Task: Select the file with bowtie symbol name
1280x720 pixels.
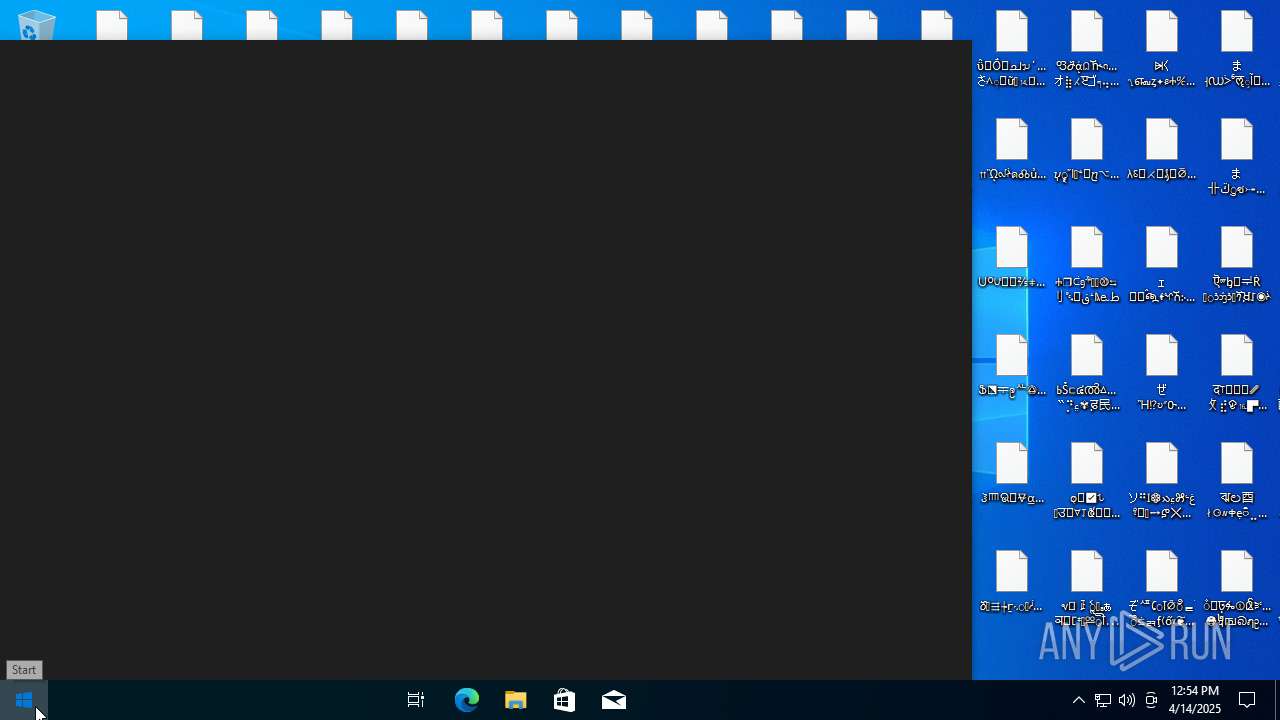Action: pyautogui.click(x=1161, y=49)
